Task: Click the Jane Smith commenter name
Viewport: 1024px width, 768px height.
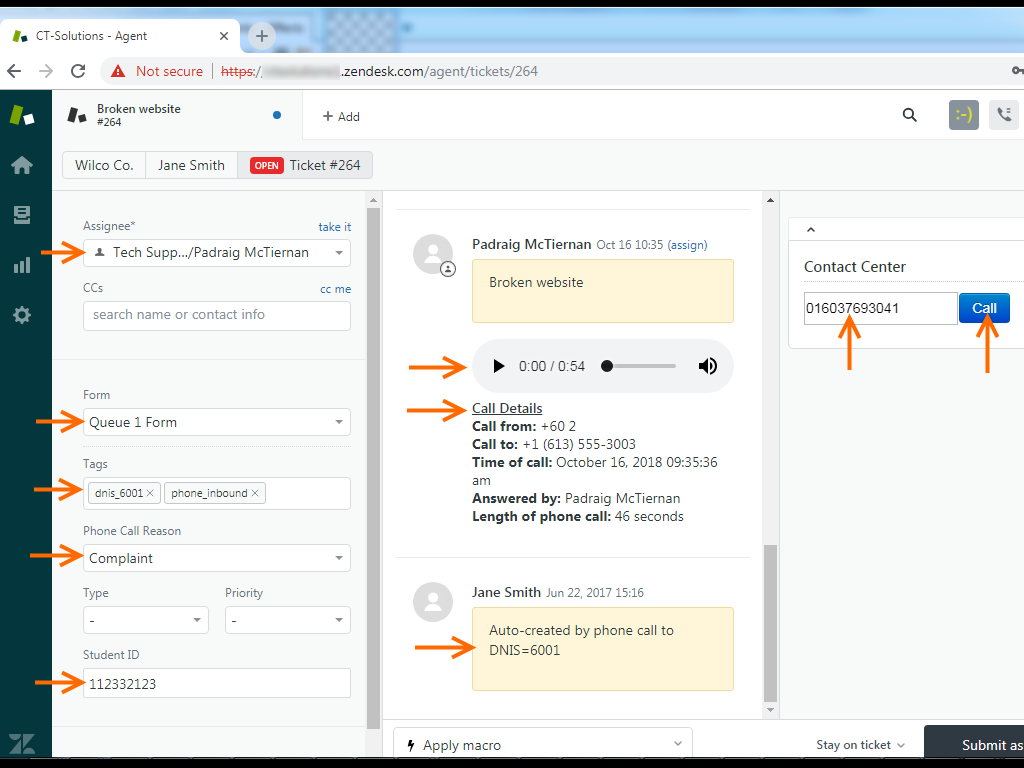Action: click(x=506, y=592)
